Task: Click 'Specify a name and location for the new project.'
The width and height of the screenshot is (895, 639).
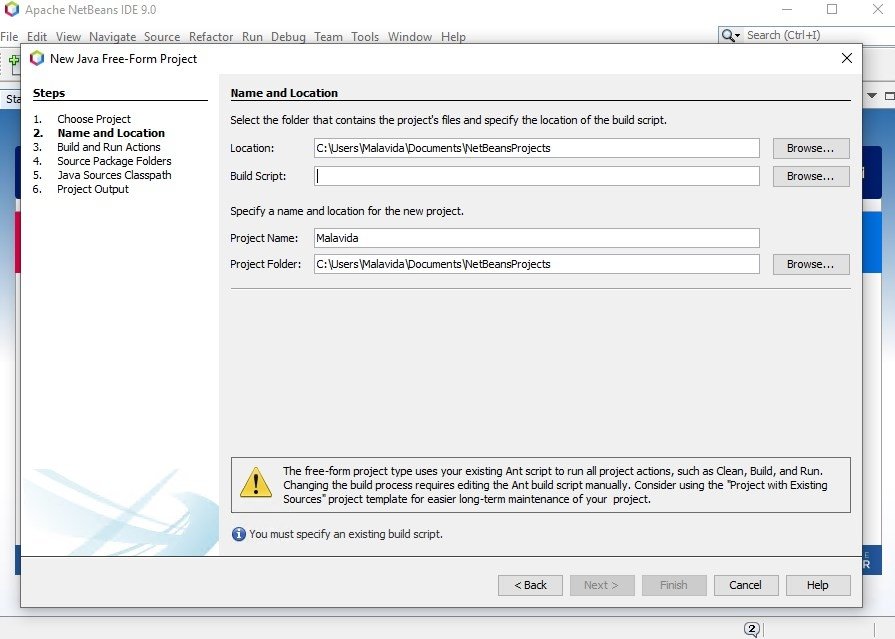Action: coord(347,211)
